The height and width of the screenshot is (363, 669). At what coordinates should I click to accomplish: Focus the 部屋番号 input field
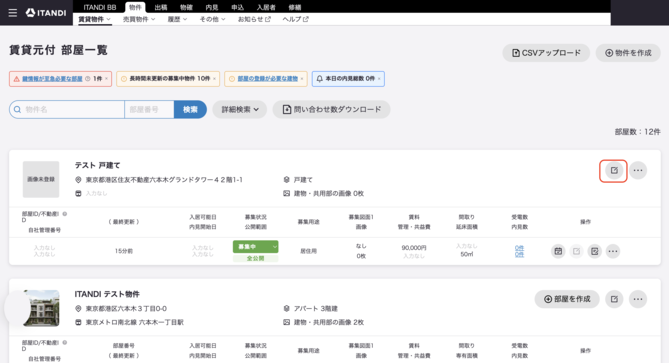point(149,110)
